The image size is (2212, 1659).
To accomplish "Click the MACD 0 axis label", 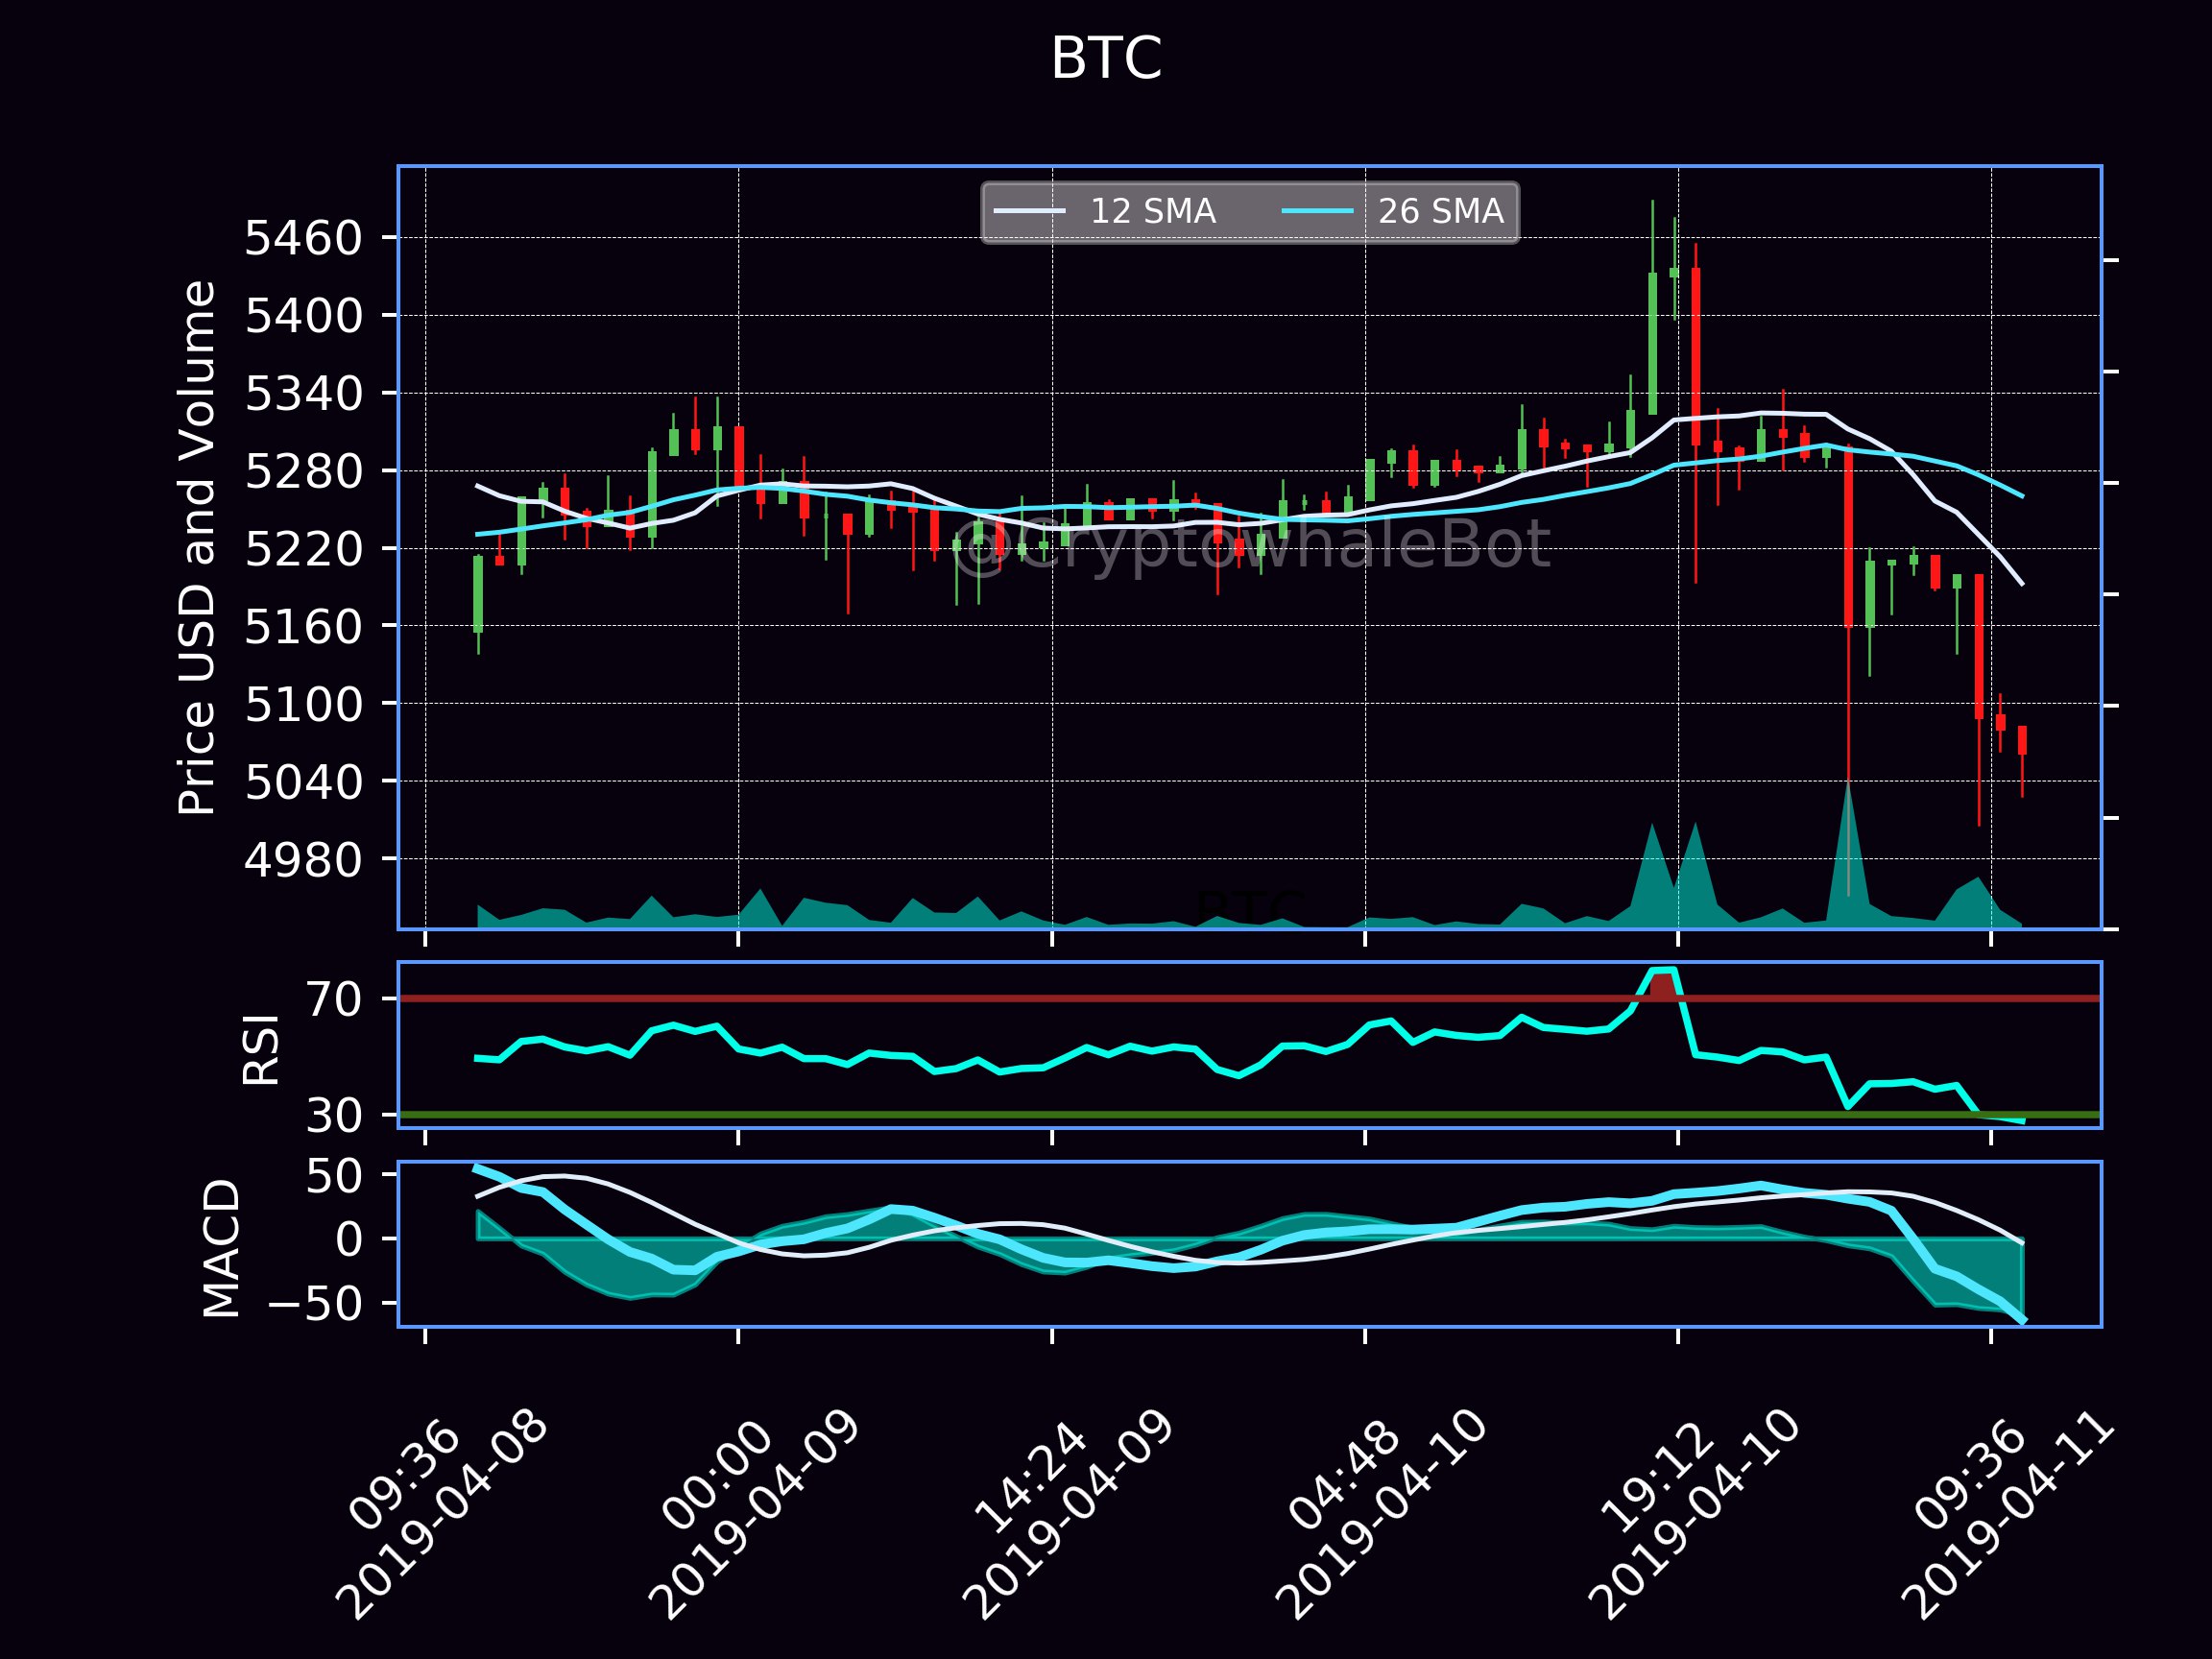I will (349, 1240).
